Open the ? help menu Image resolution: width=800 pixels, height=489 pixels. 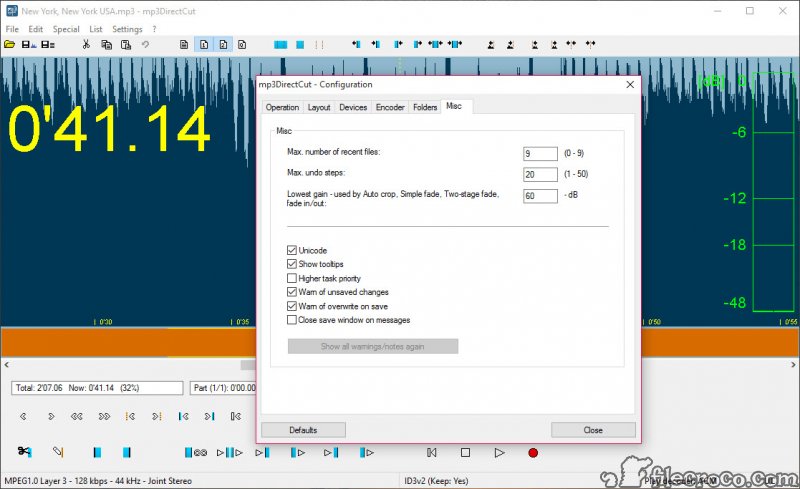tap(155, 29)
